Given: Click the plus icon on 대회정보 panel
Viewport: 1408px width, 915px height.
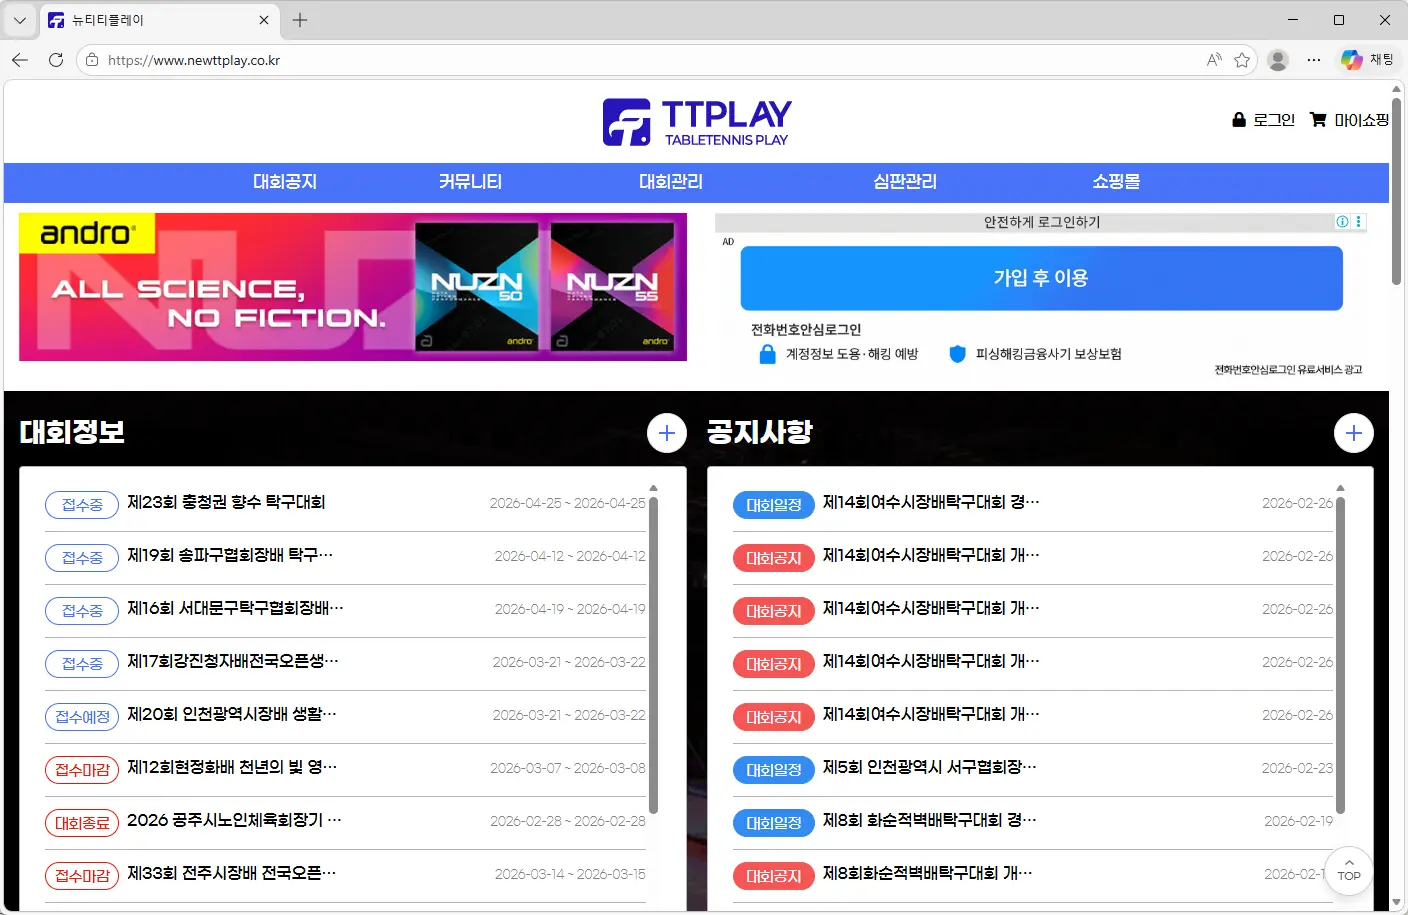Looking at the screenshot, I should [x=666, y=433].
